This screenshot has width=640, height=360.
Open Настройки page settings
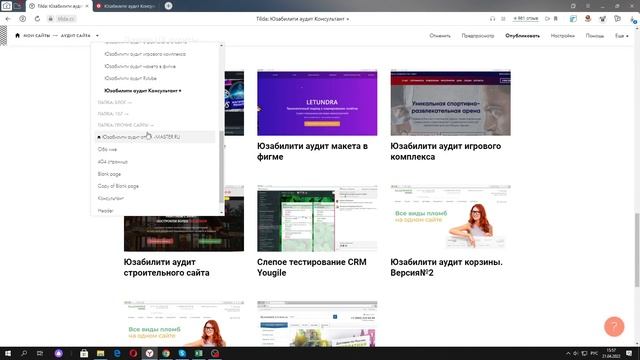(x=563, y=36)
